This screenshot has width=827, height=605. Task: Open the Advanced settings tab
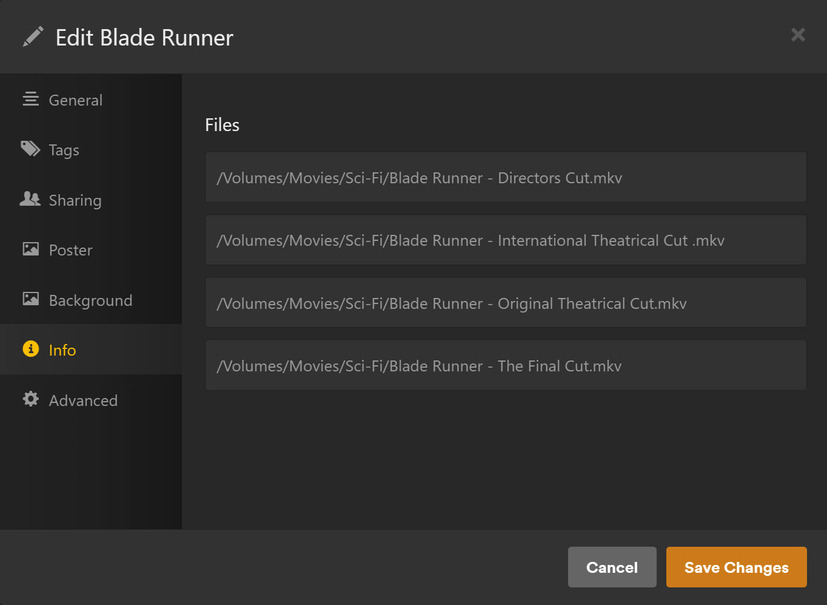[83, 400]
